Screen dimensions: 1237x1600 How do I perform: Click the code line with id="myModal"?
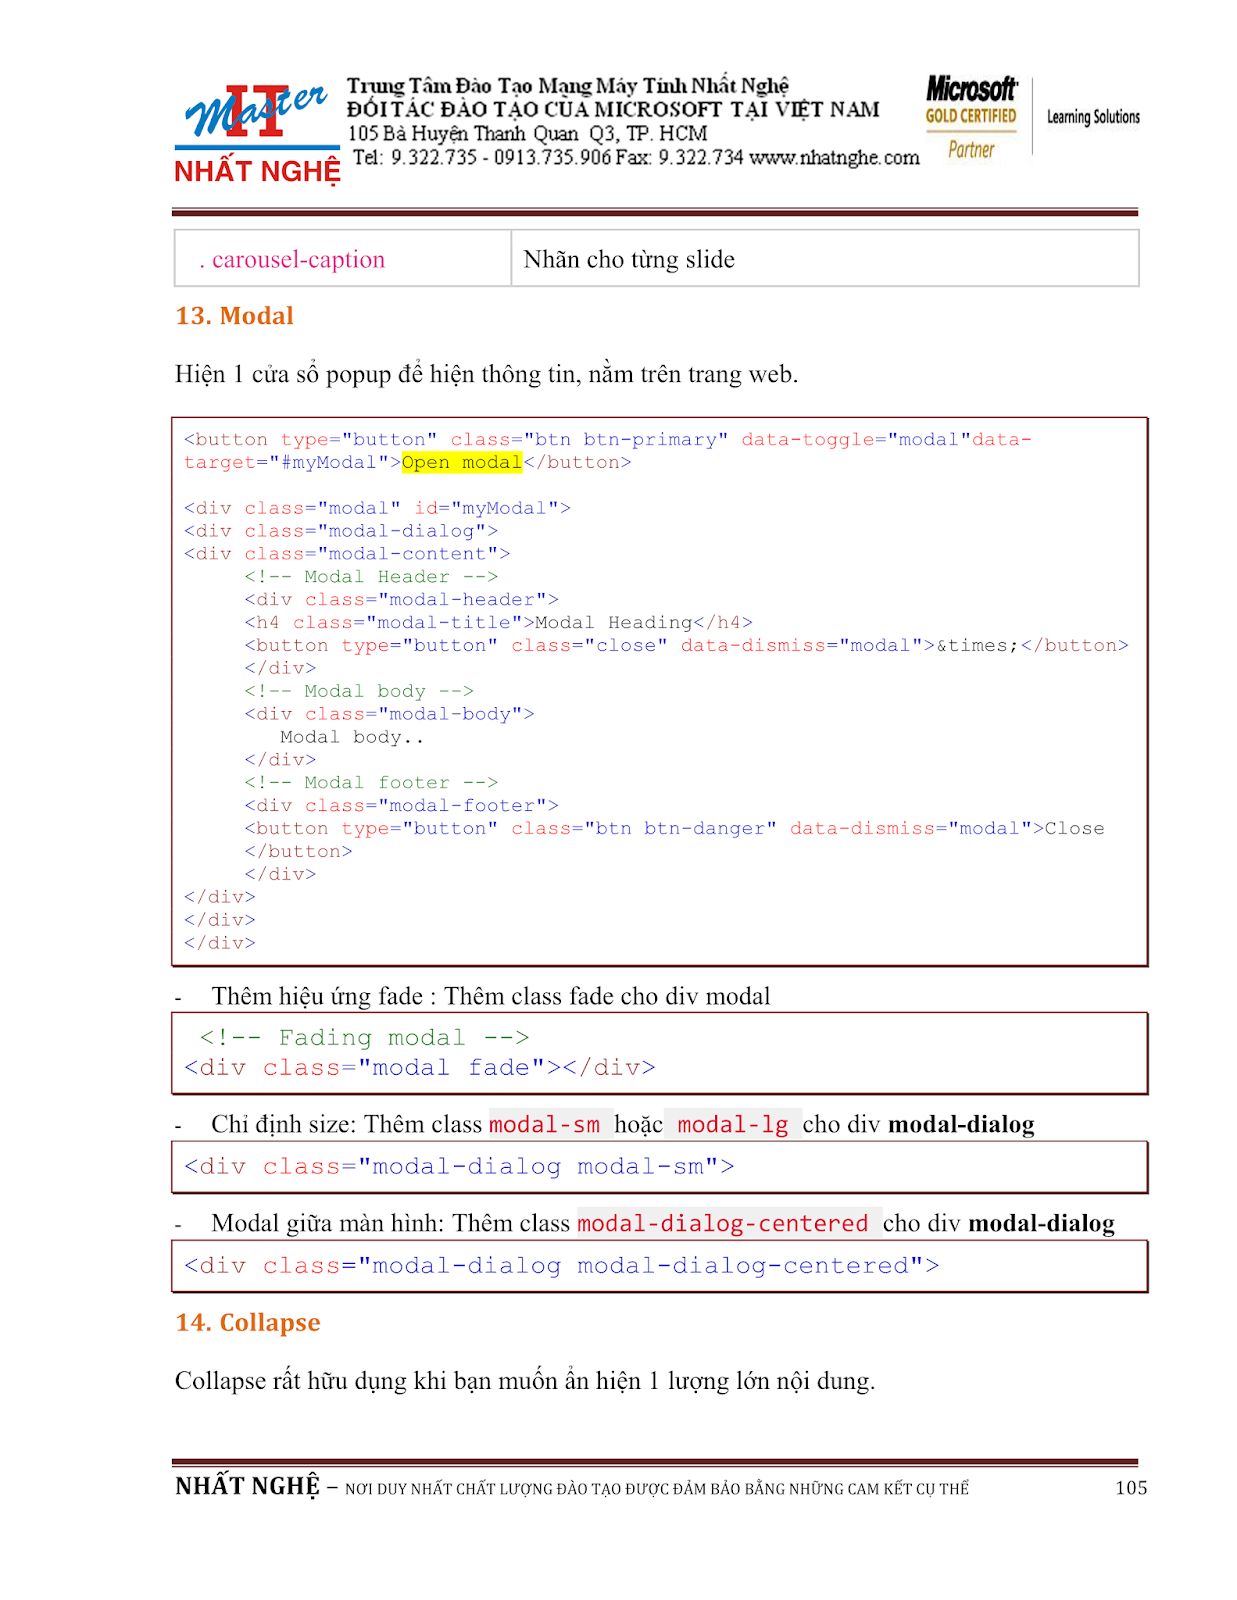click(377, 508)
